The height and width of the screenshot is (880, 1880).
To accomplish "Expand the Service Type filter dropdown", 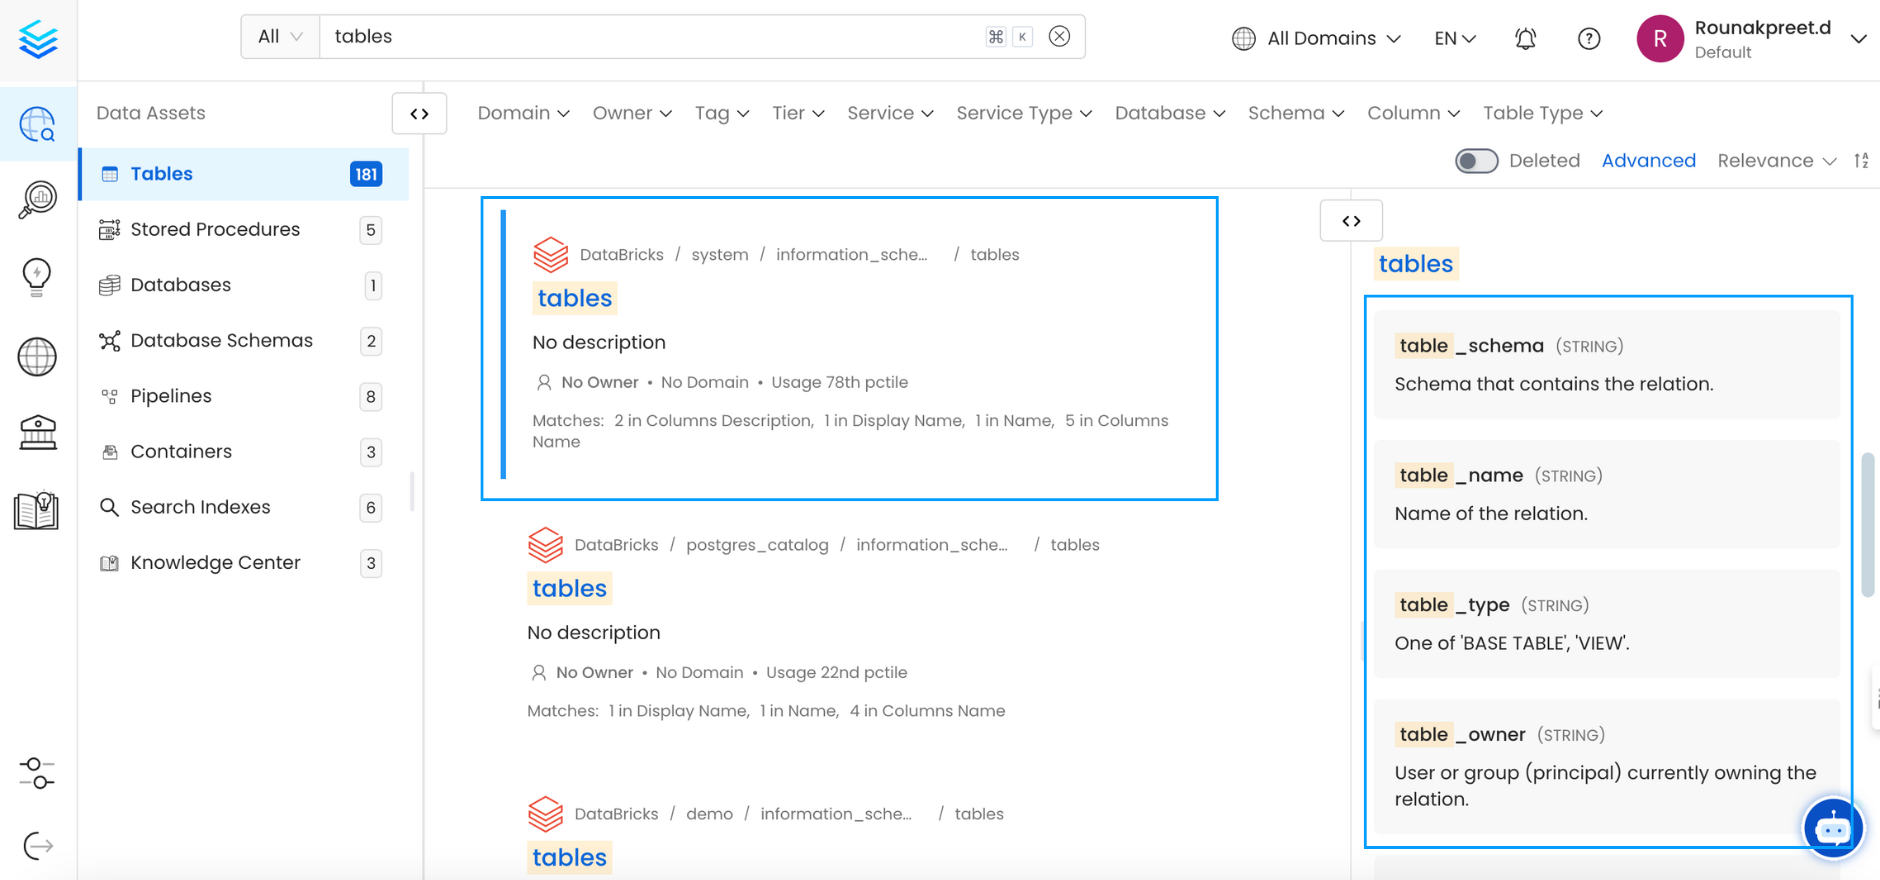I will (1023, 114).
